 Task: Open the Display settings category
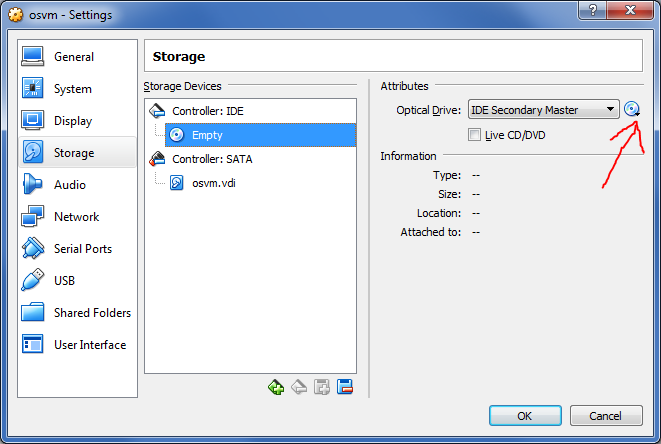77,121
